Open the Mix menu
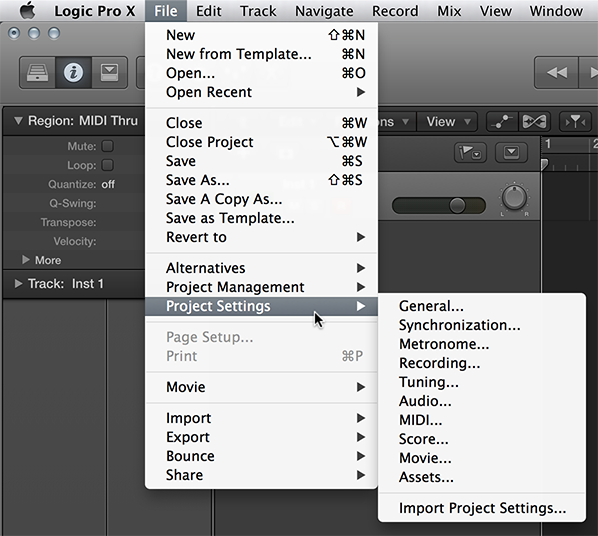598x536 pixels. pyautogui.click(x=449, y=11)
